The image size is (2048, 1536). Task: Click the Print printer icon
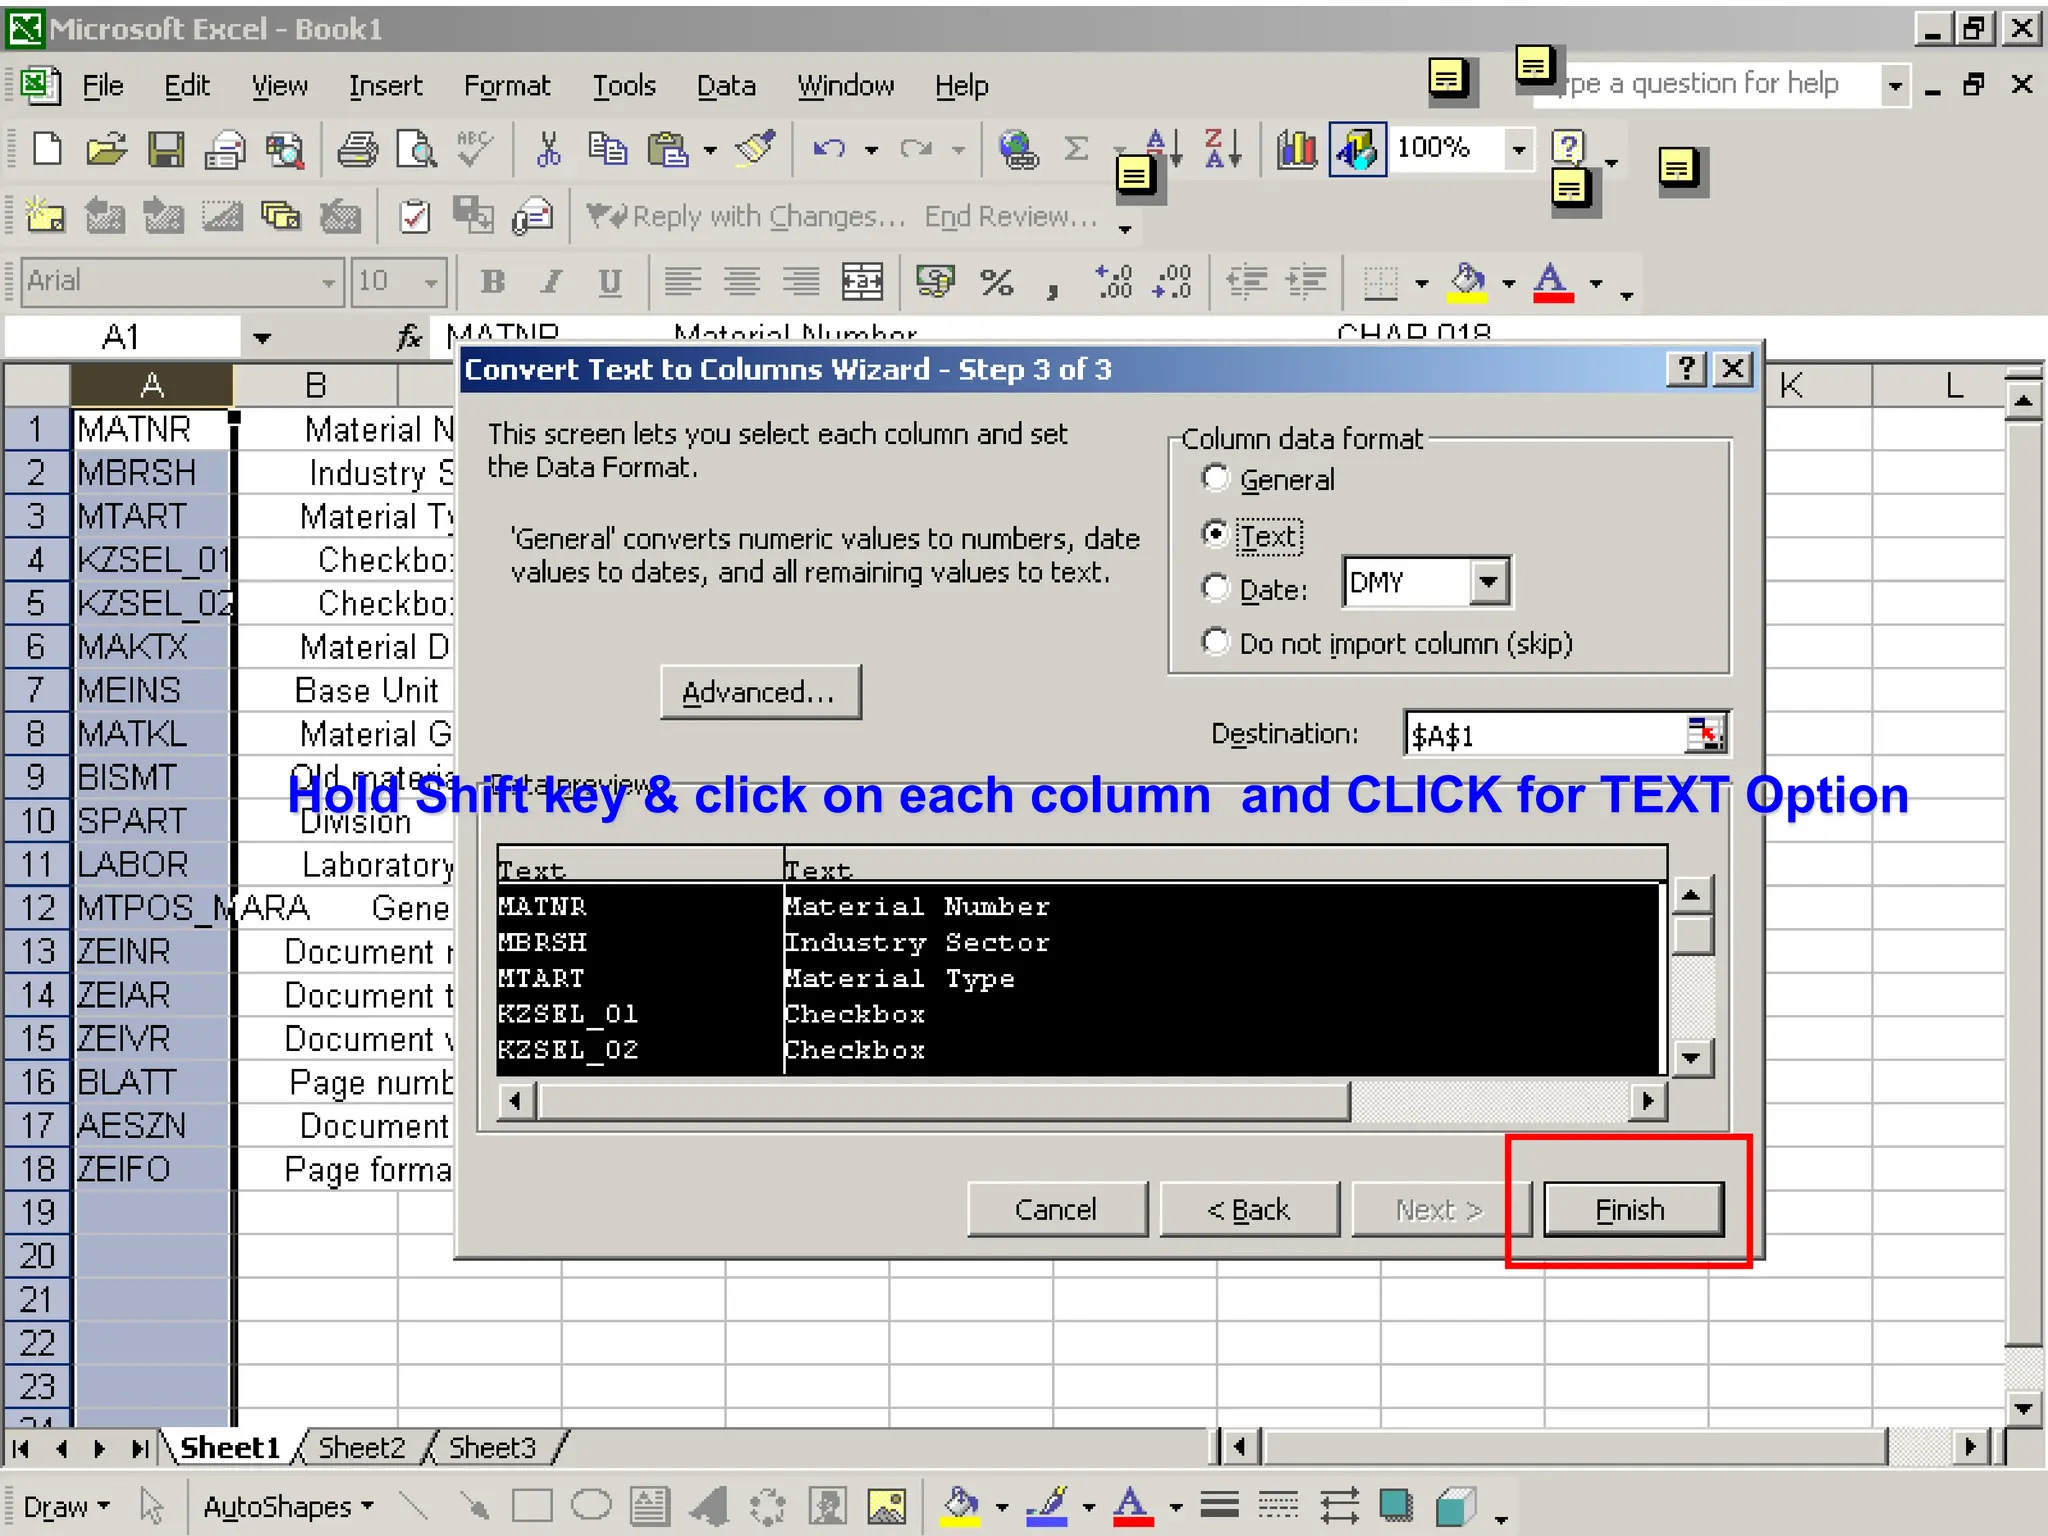(357, 150)
